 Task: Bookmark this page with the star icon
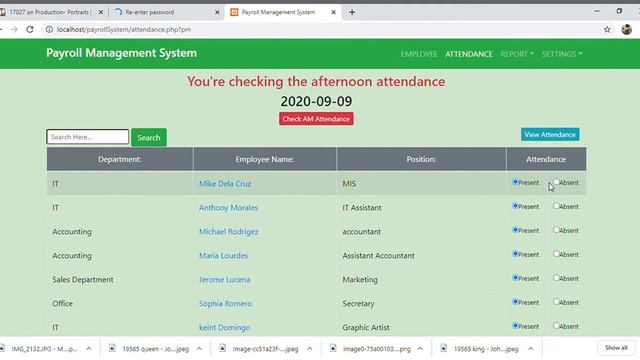[x=607, y=29]
